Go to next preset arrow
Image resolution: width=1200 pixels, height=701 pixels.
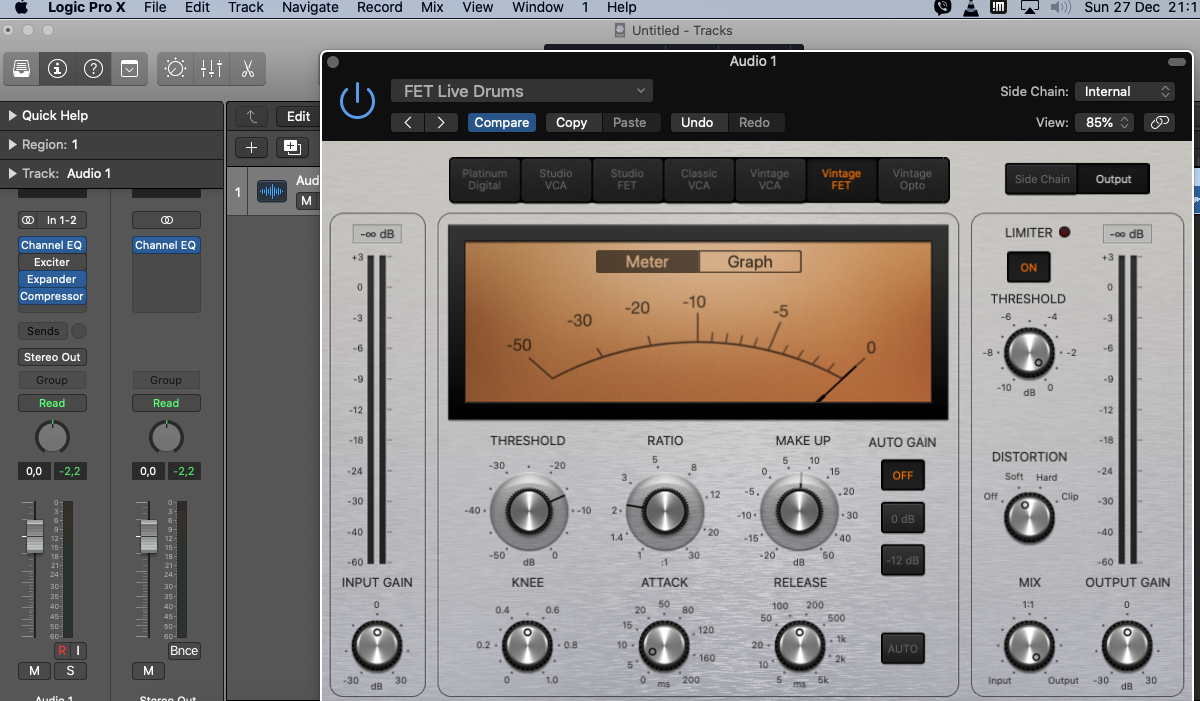tap(441, 122)
